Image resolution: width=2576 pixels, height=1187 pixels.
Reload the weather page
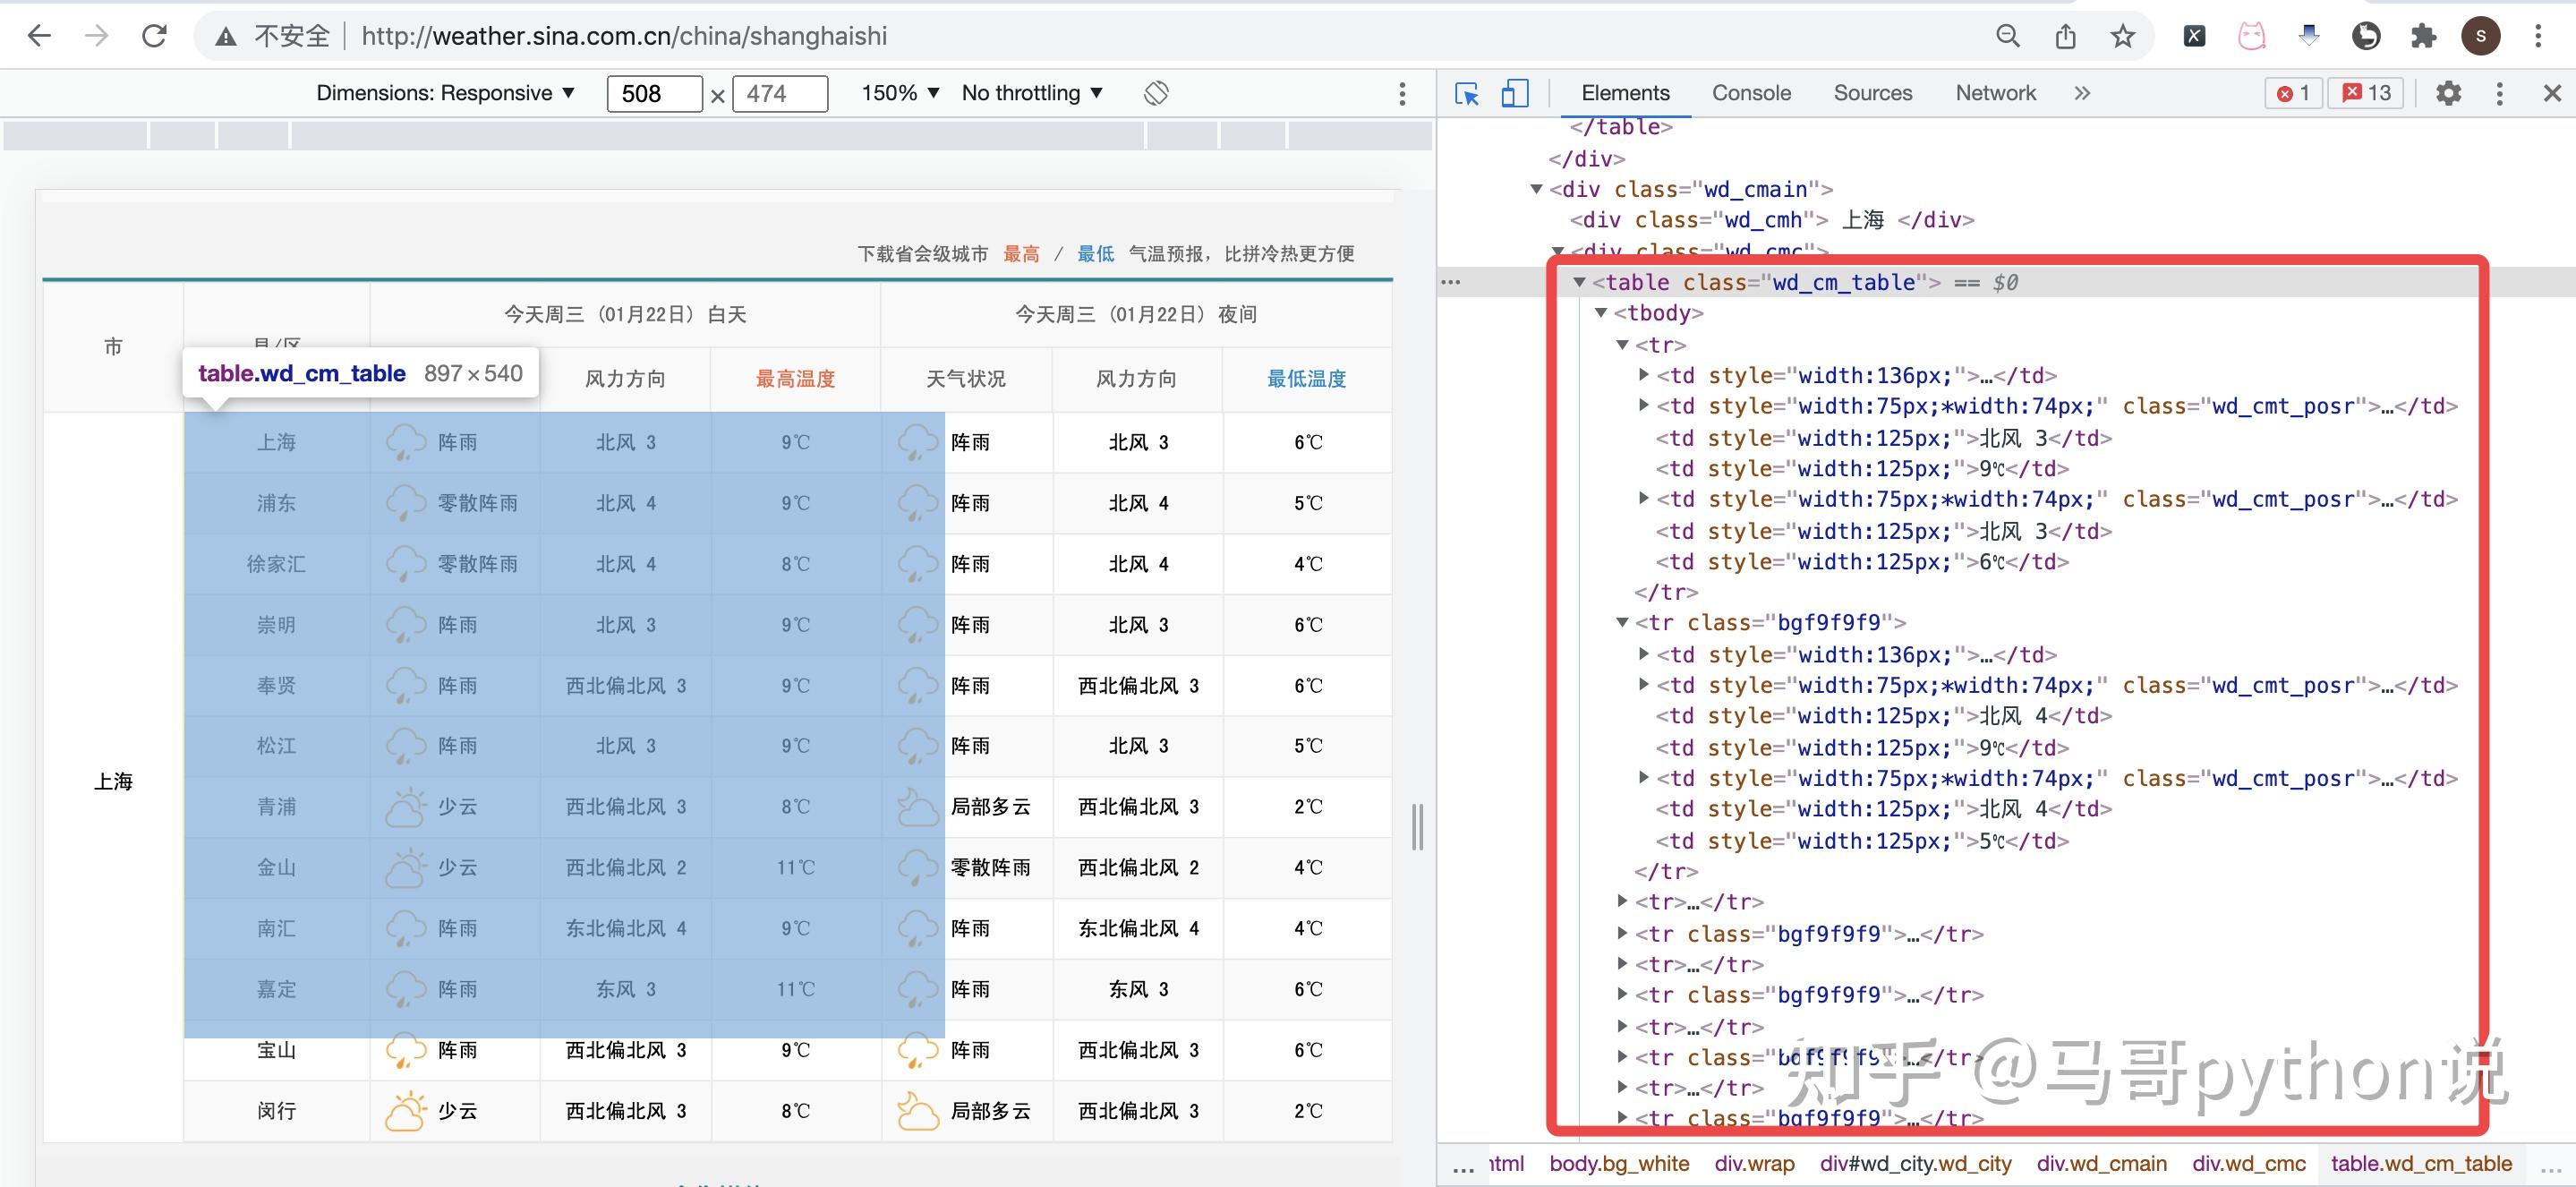[155, 35]
